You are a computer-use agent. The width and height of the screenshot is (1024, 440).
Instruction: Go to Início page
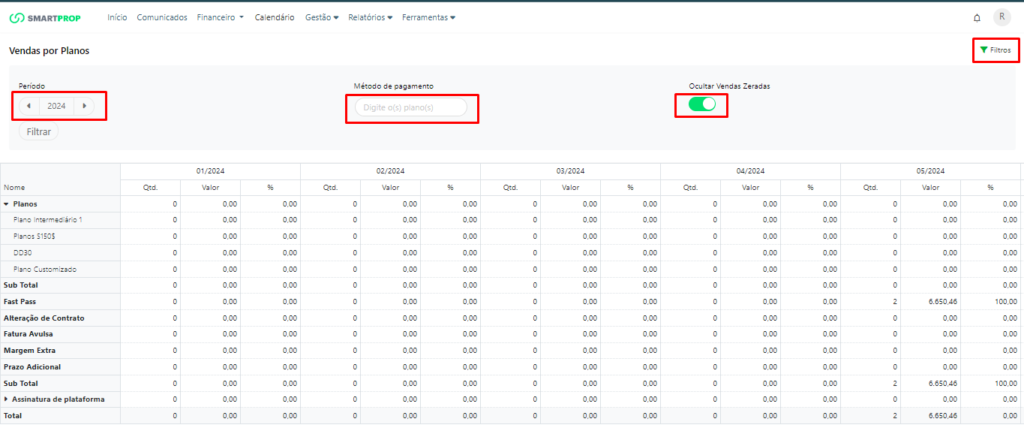click(117, 17)
